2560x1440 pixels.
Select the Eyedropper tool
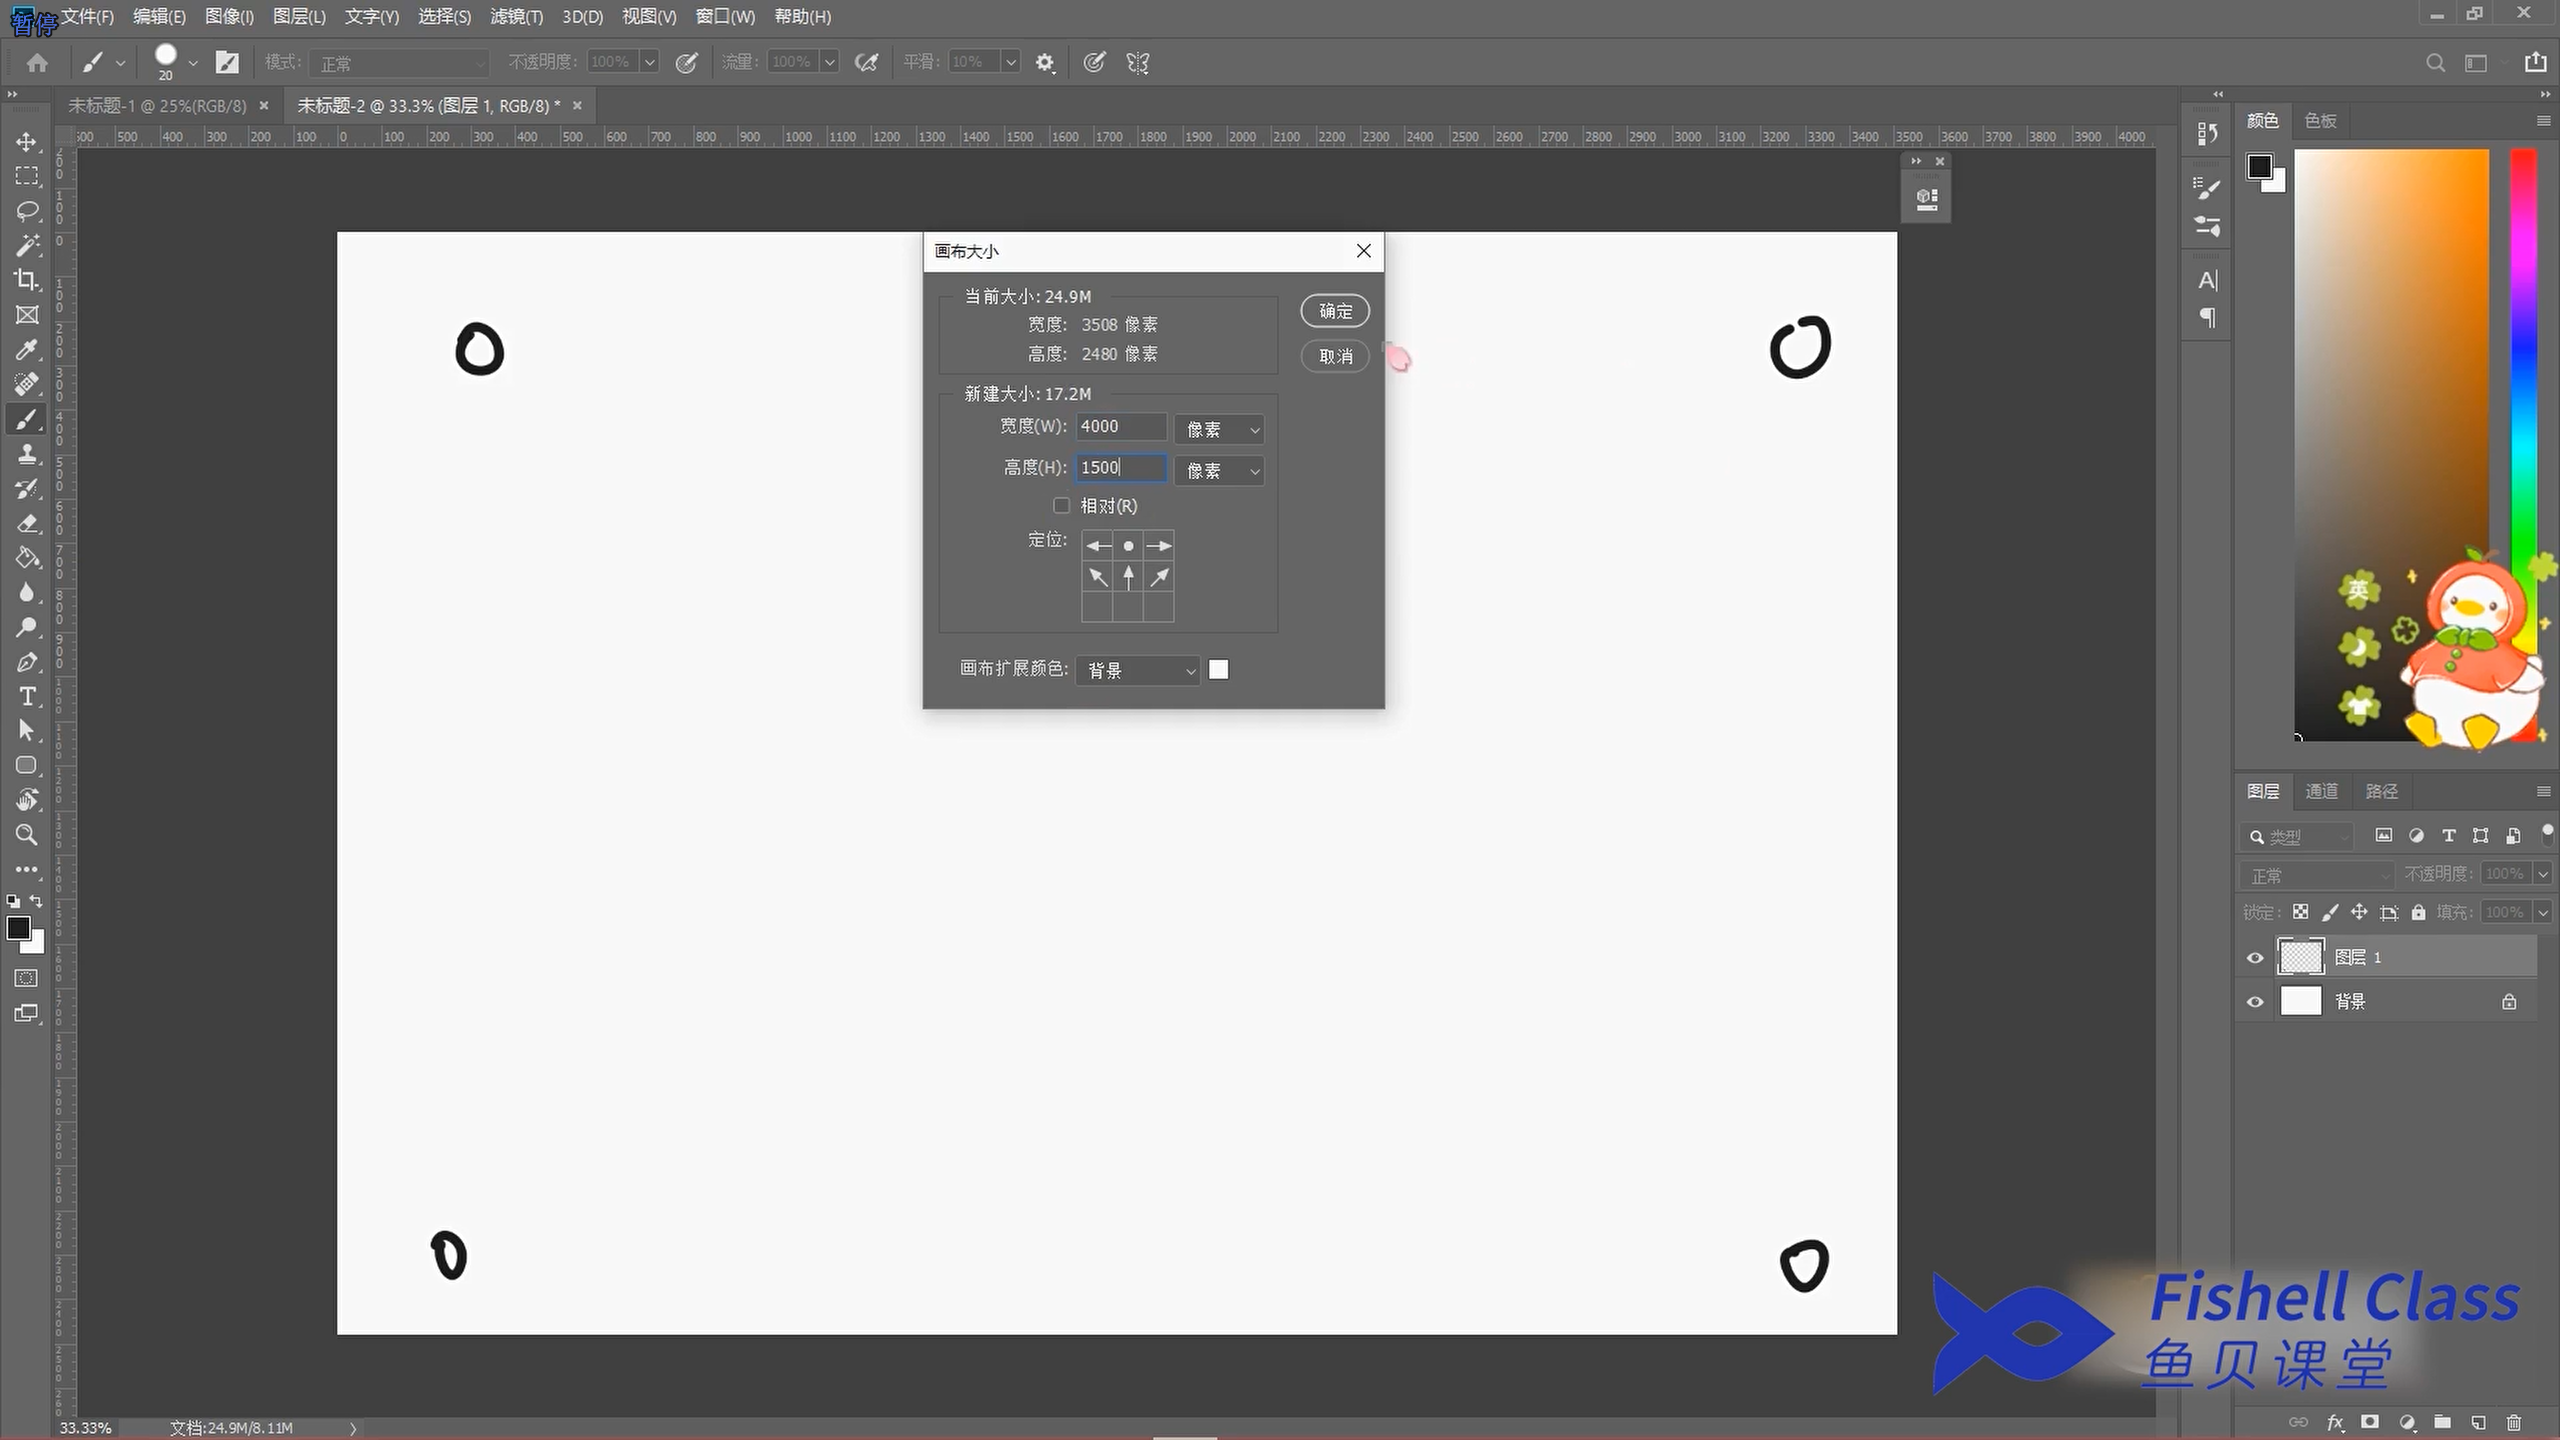pos(27,350)
